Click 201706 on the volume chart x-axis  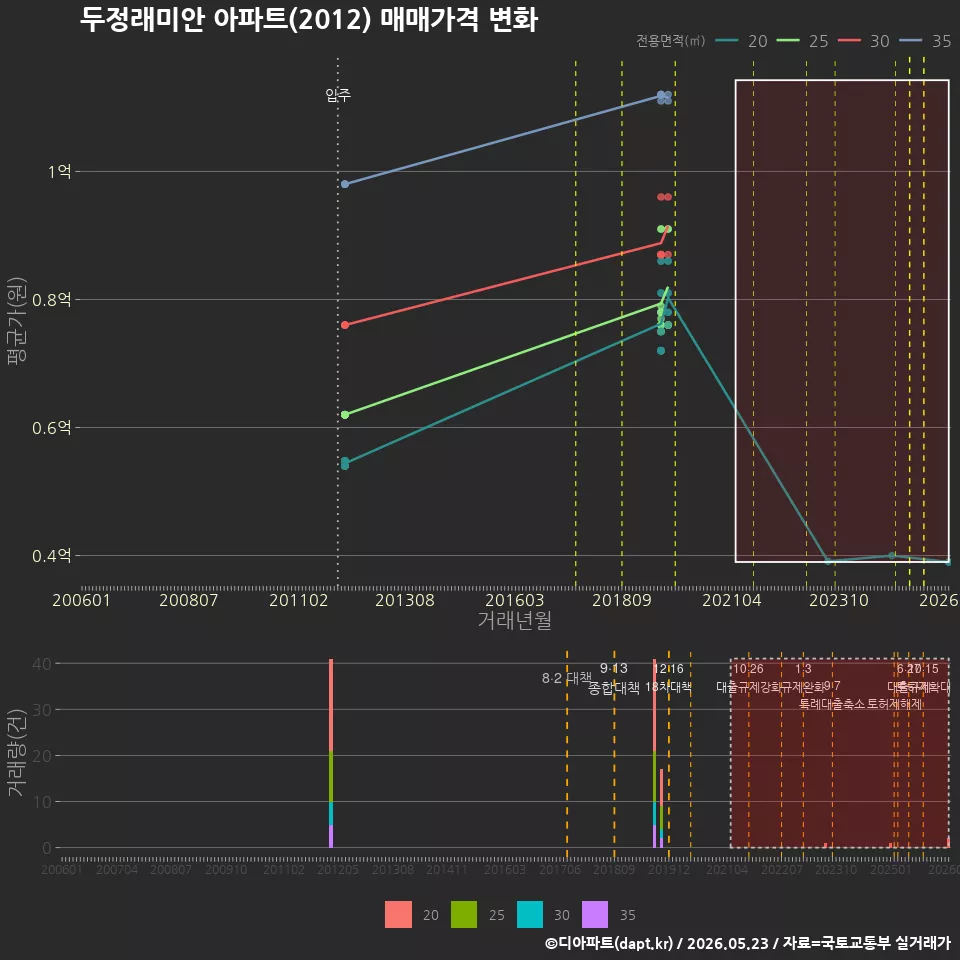pos(560,869)
